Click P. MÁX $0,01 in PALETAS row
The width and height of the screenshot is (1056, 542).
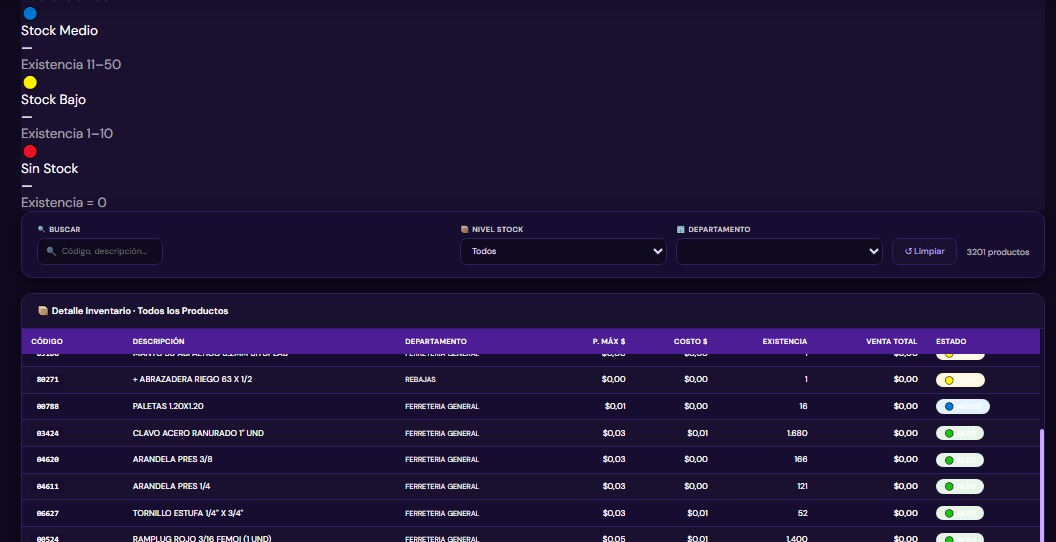pos(614,407)
